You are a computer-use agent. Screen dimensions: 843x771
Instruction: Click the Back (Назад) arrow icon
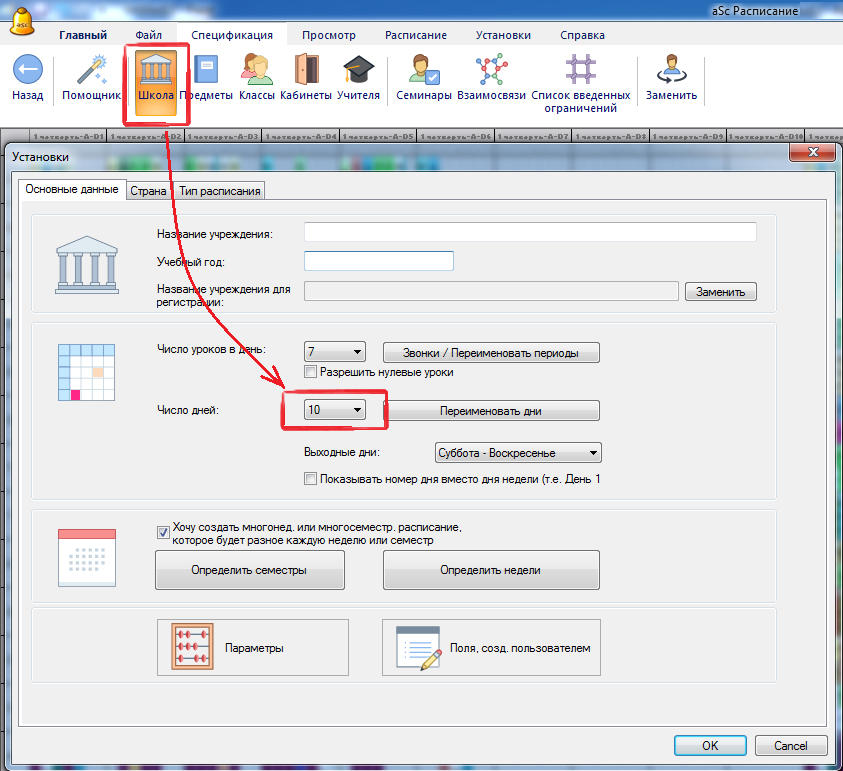point(27,72)
